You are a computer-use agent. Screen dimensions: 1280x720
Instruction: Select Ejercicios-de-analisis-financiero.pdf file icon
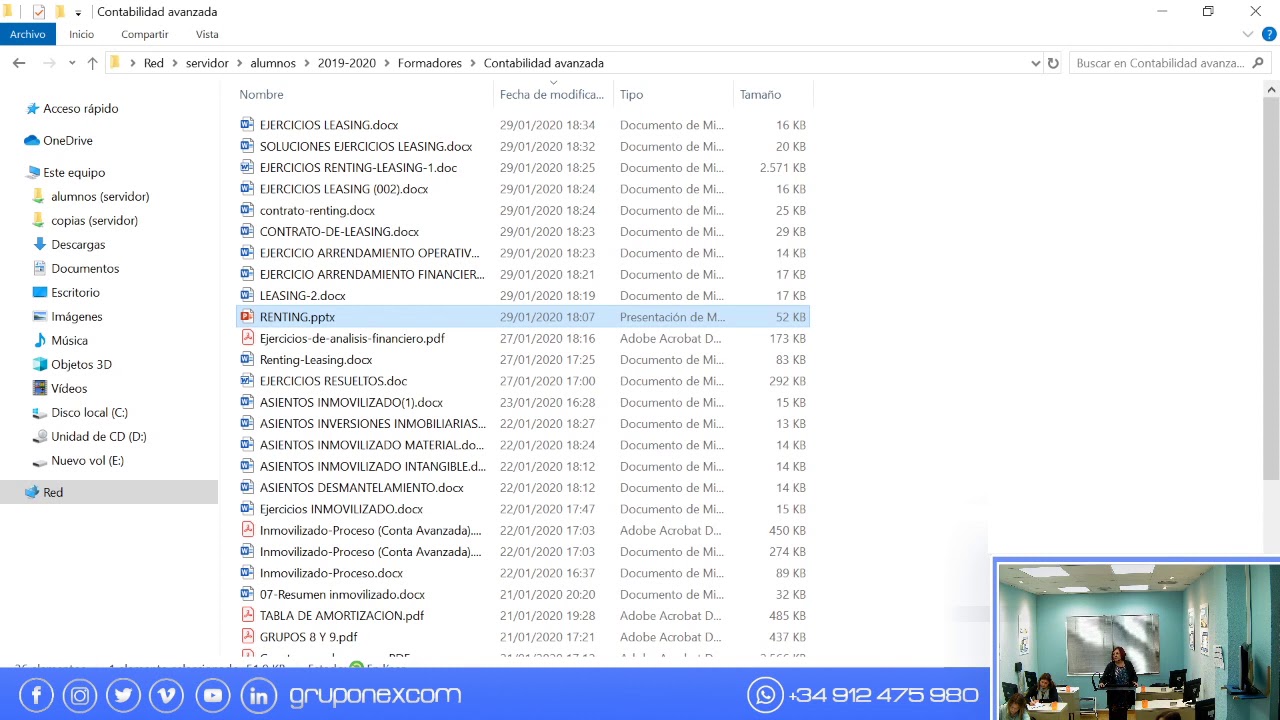[247, 338]
